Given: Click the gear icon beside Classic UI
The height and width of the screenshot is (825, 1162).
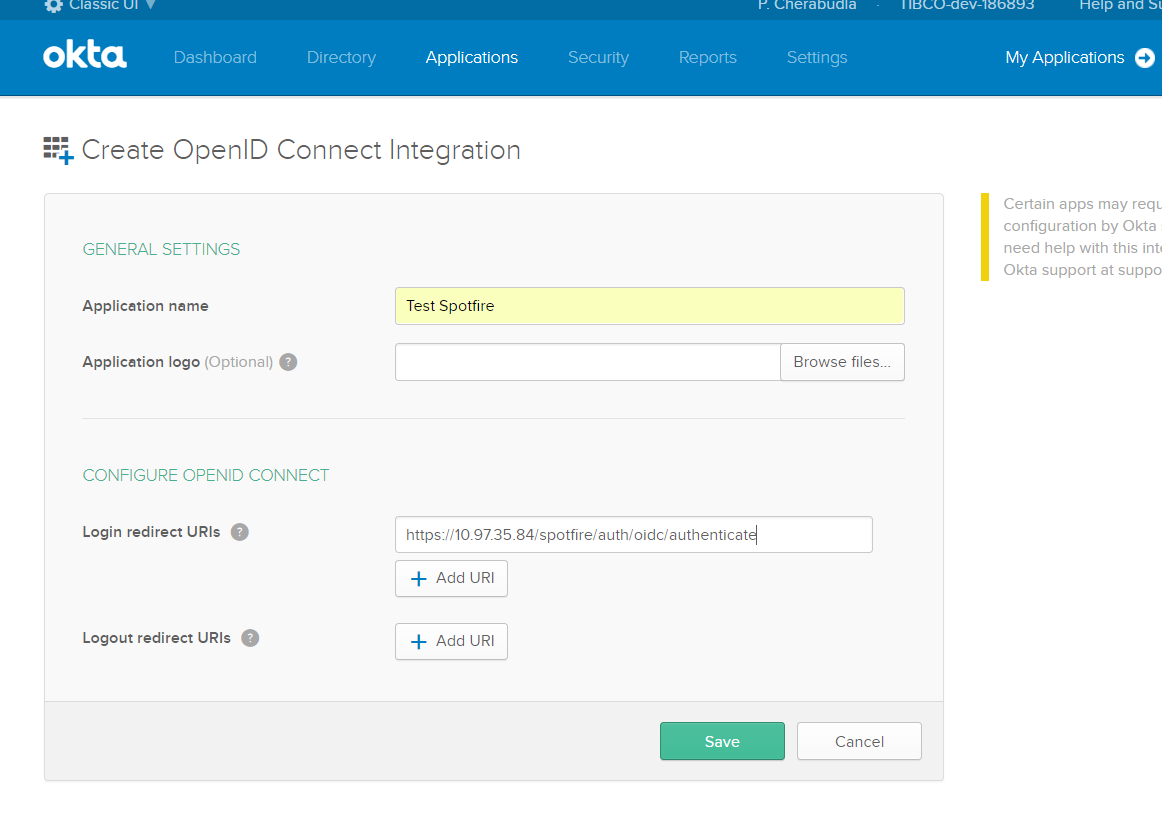Looking at the screenshot, I should (54, 5).
